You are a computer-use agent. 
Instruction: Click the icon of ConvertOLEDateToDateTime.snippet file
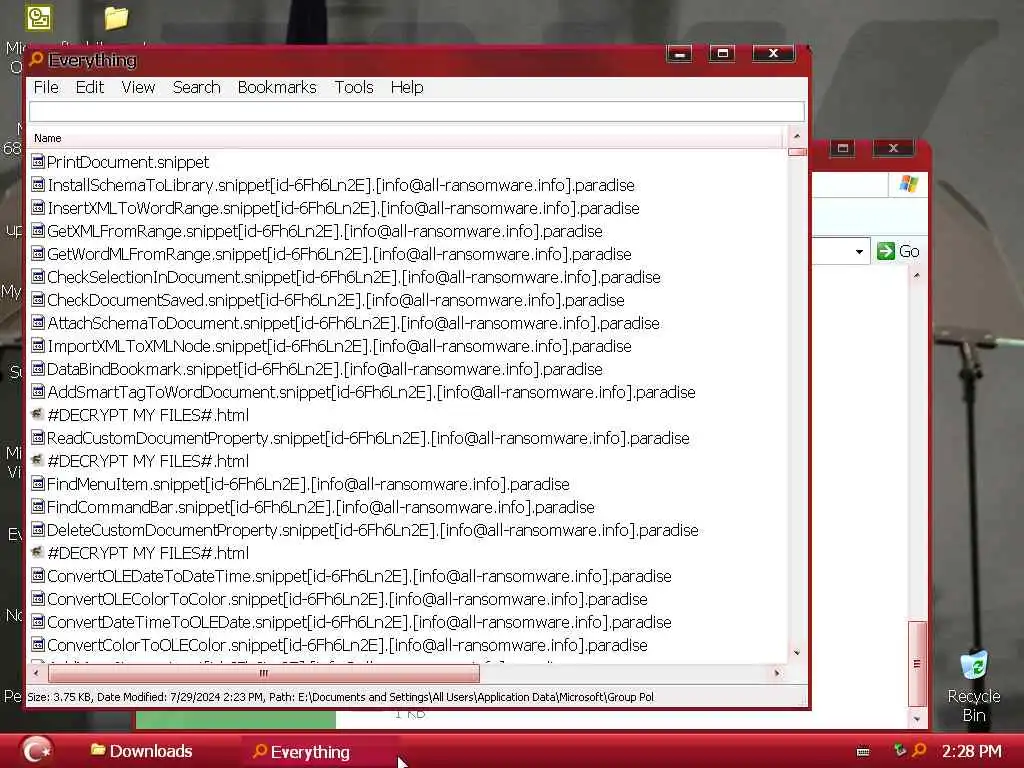(38, 576)
